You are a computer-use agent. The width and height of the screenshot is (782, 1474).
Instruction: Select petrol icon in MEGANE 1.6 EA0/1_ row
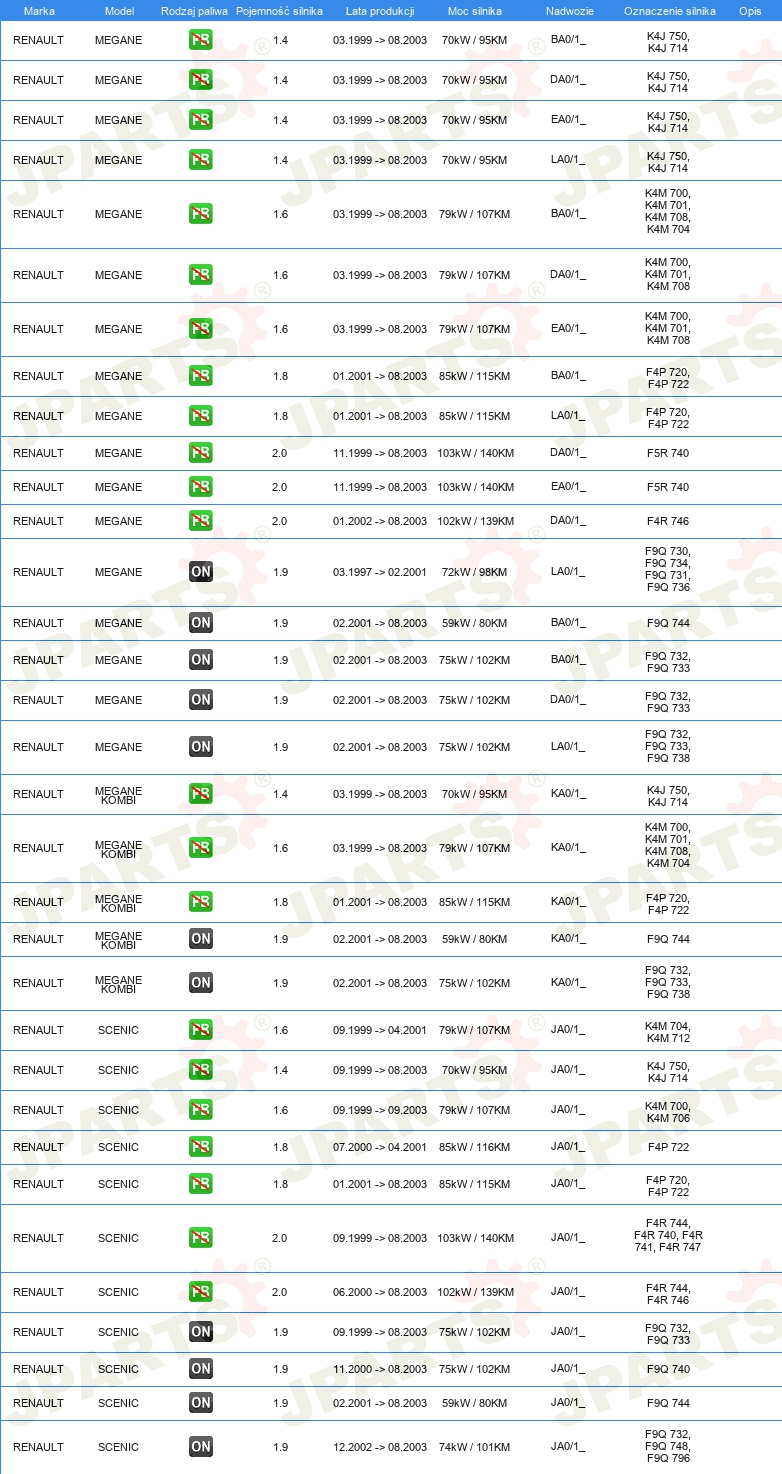pyautogui.click(x=201, y=329)
